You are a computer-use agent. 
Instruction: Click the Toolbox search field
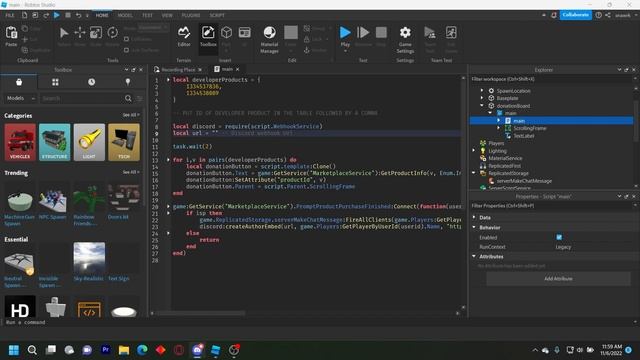(82, 98)
